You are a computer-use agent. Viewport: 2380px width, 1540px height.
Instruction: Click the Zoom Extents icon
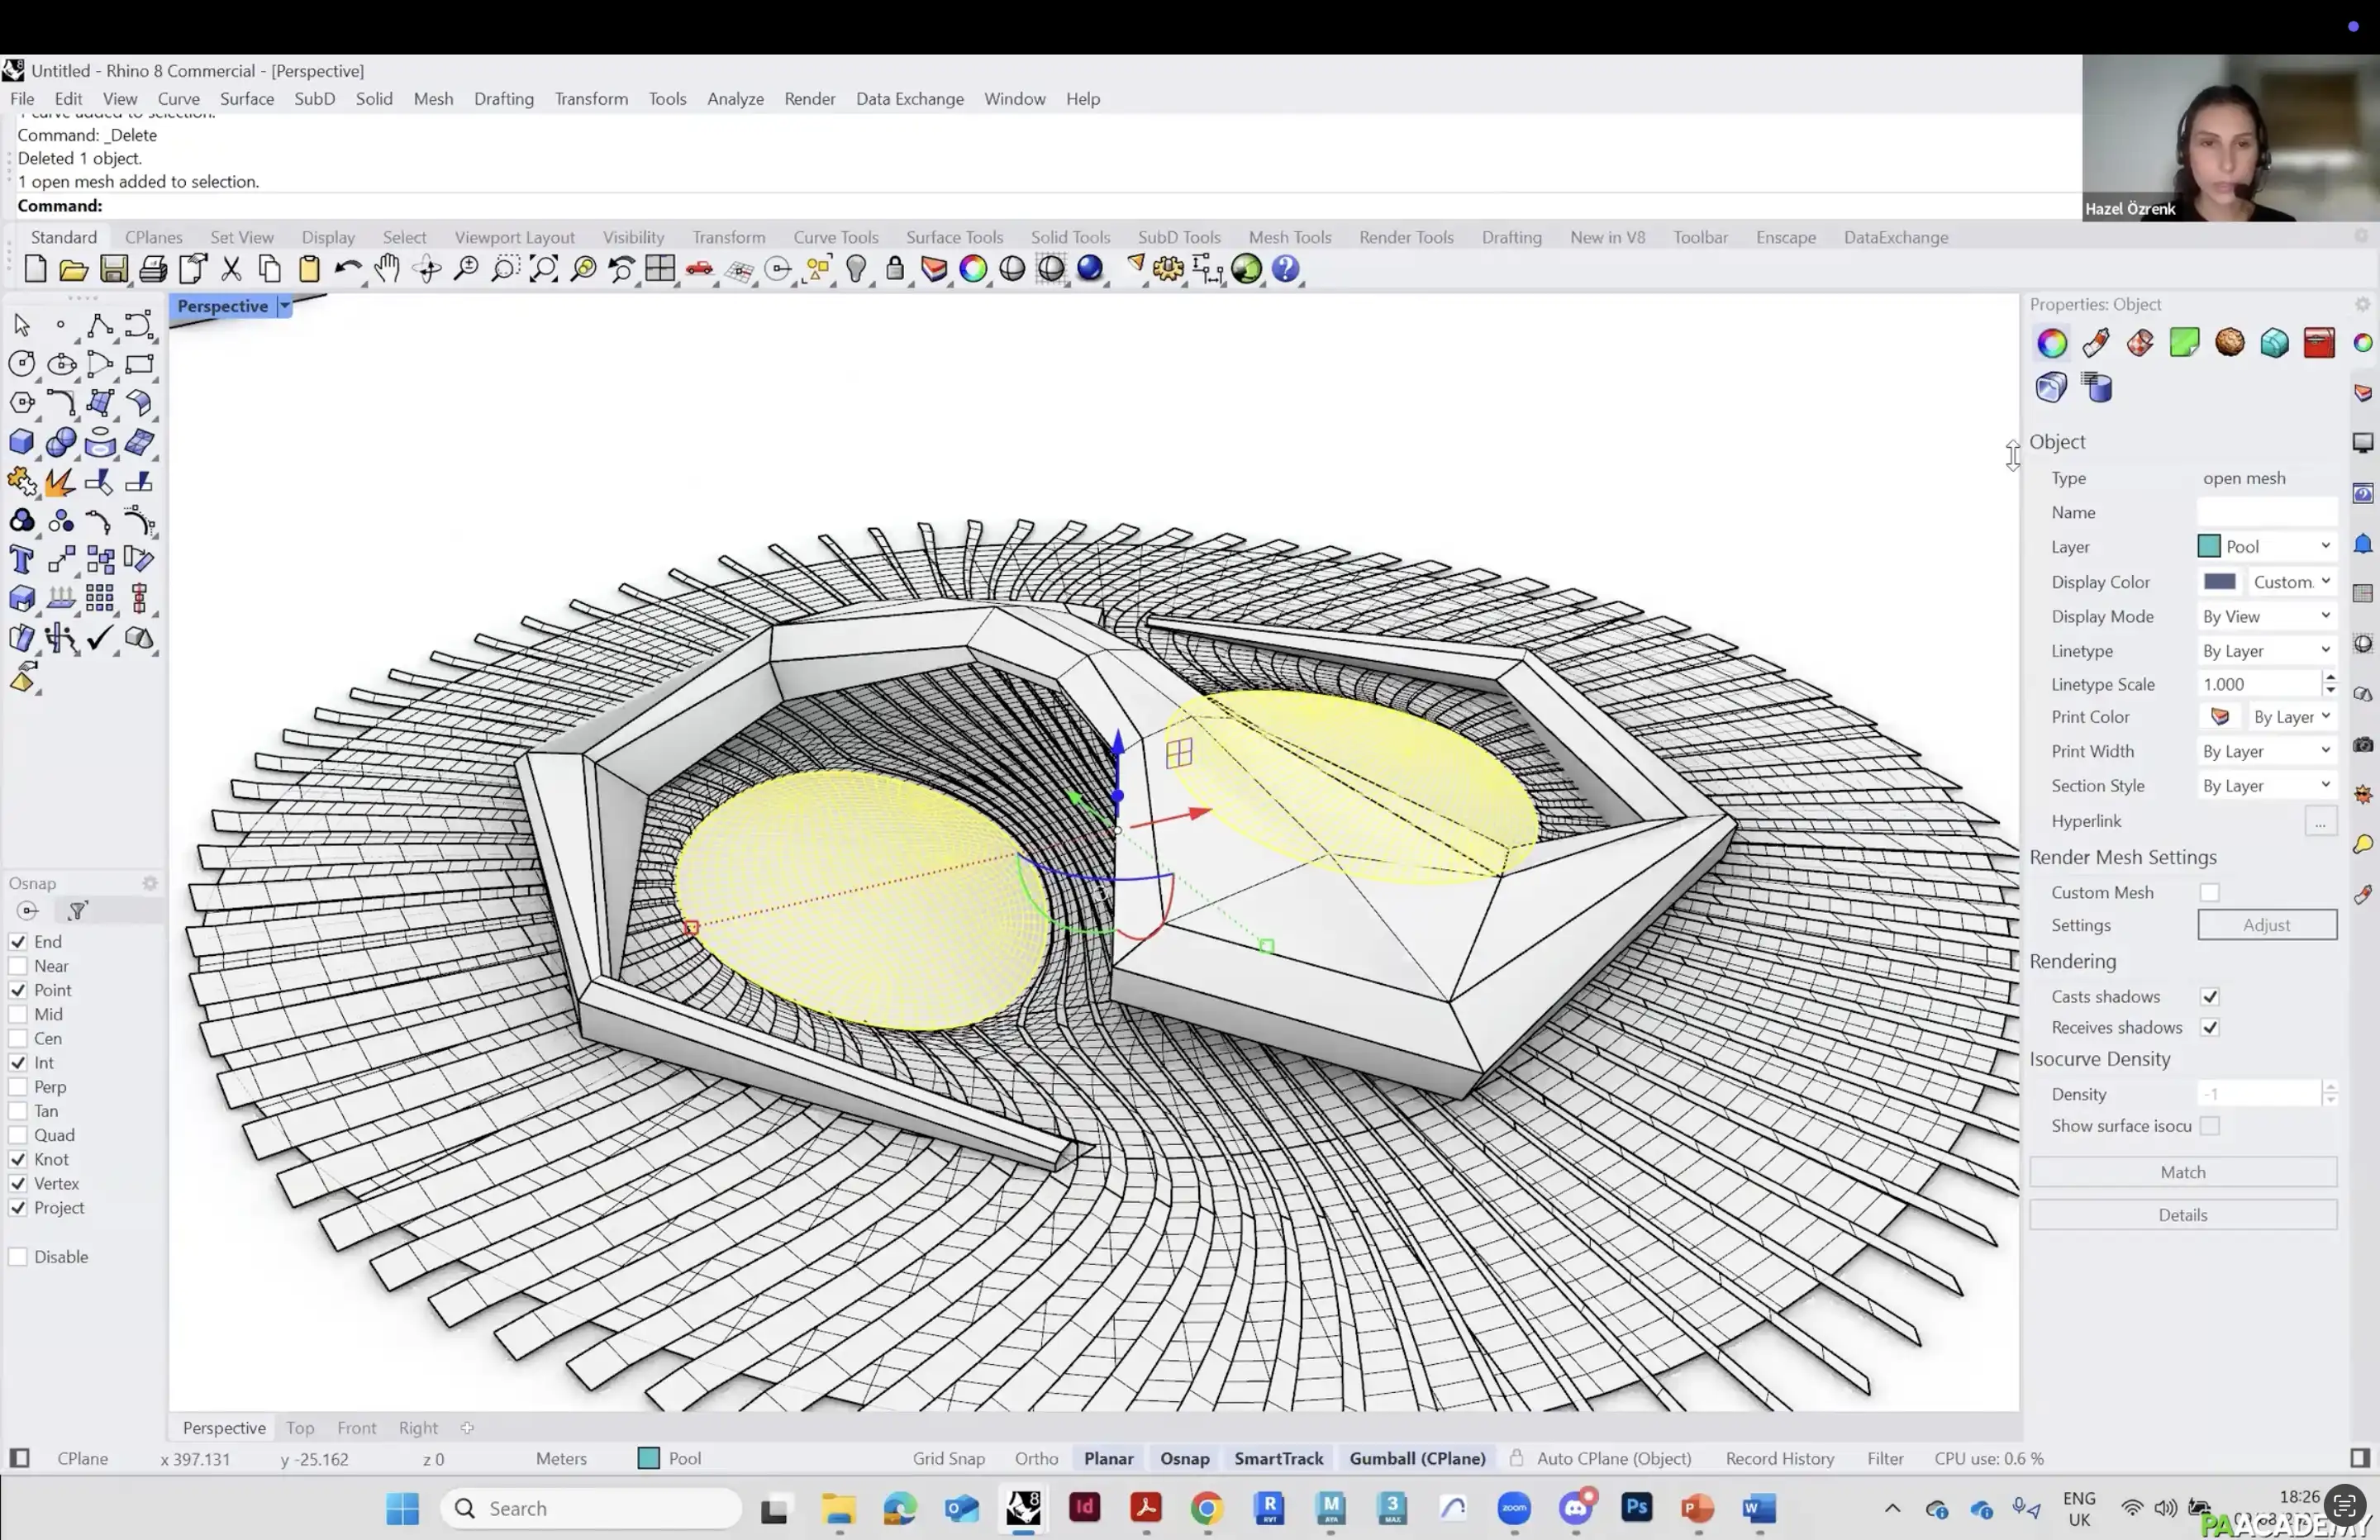click(x=544, y=269)
